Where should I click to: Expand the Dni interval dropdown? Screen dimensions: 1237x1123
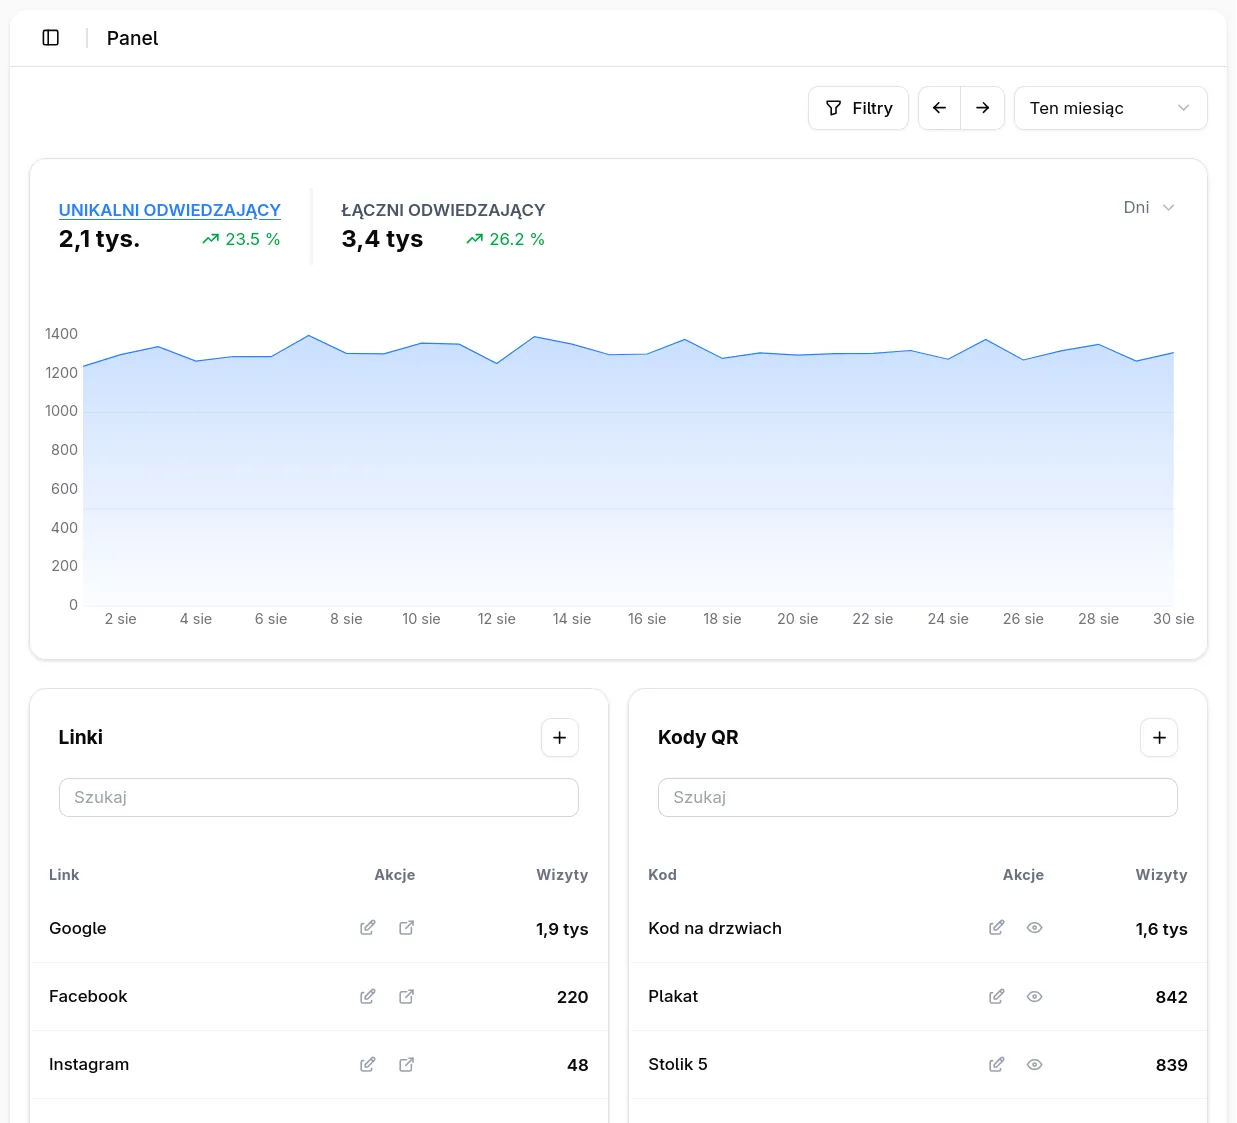(x=1148, y=207)
